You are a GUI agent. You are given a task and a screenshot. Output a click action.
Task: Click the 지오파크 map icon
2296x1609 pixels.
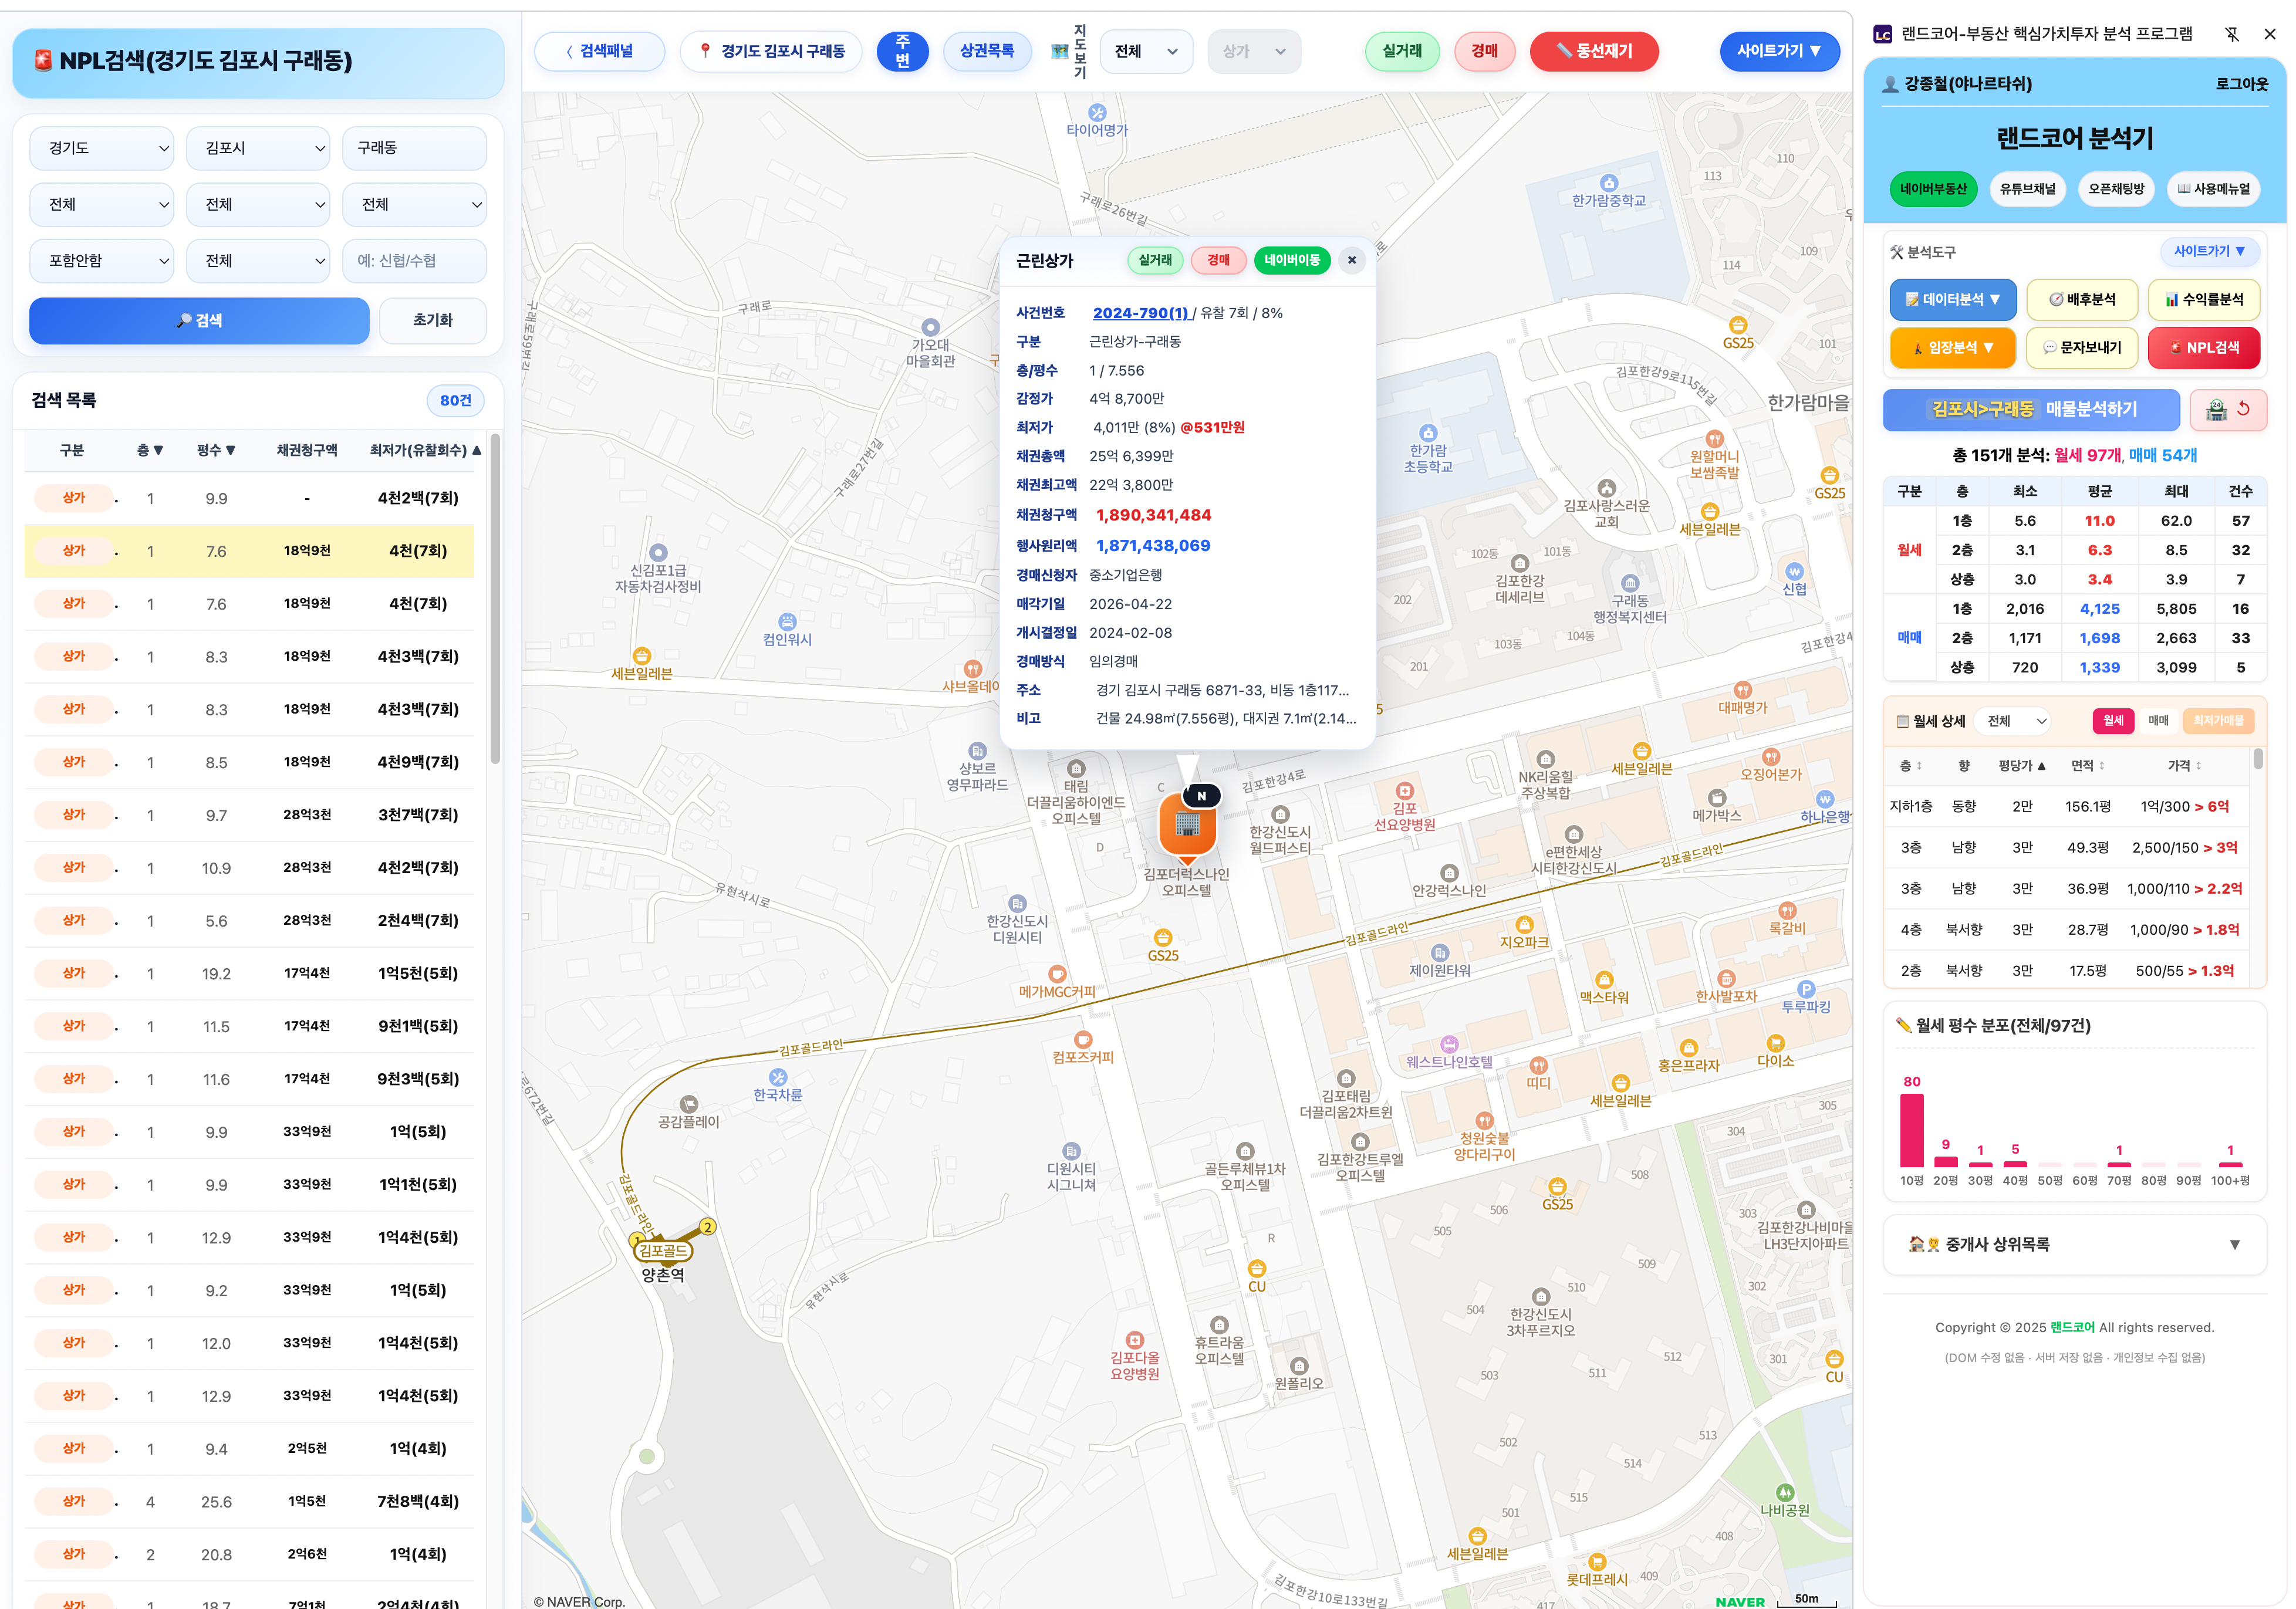(1524, 925)
